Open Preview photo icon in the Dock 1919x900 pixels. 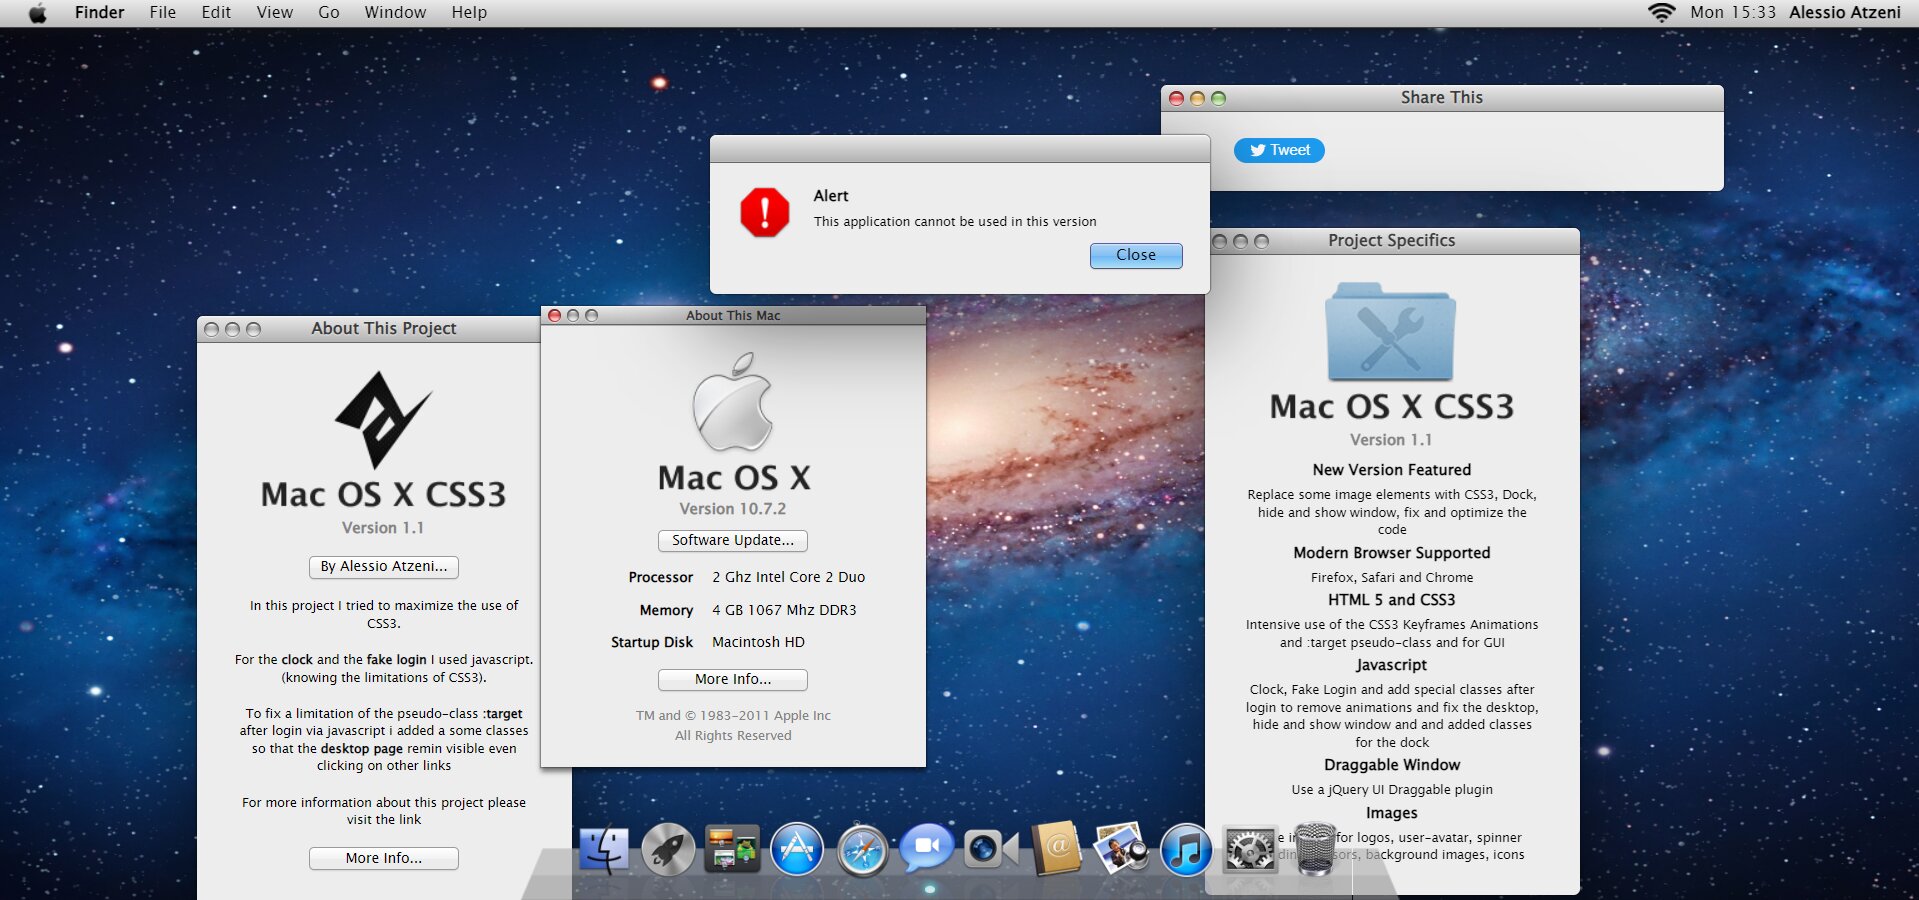click(1121, 848)
